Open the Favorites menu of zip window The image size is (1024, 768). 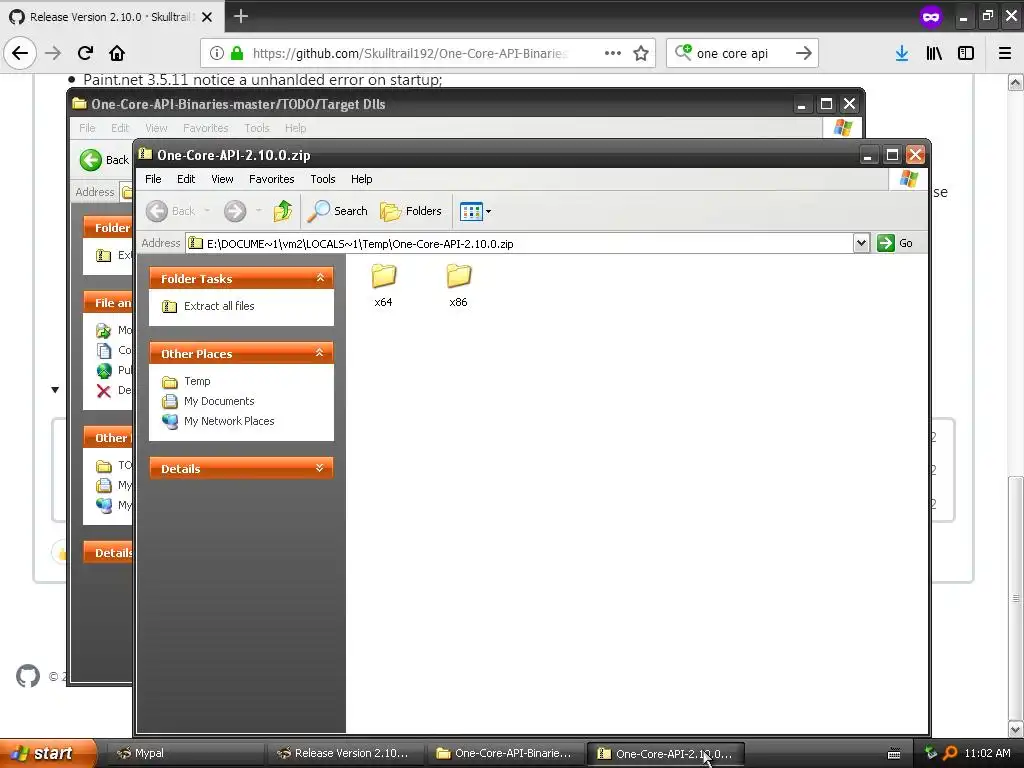[x=272, y=179]
